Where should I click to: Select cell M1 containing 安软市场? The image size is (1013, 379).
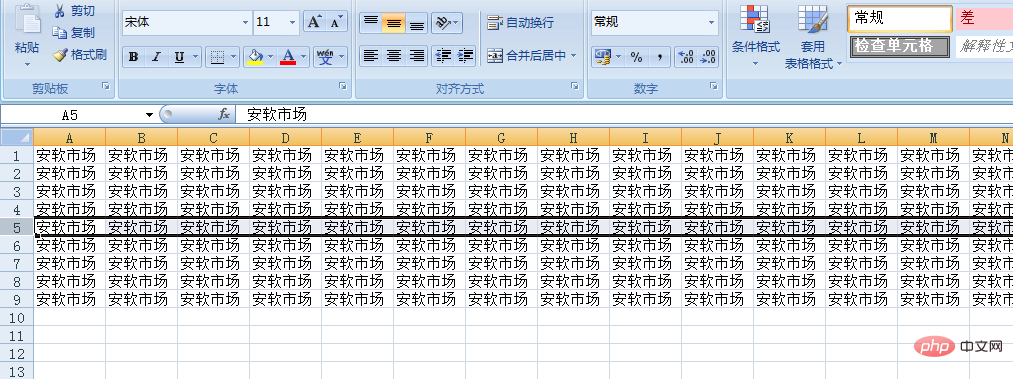(933, 155)
